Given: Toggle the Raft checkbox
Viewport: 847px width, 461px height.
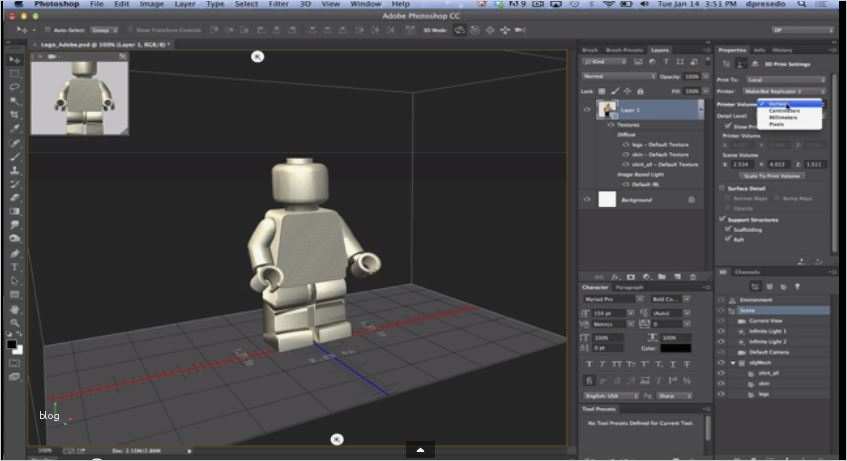Looking at the screenshot, I should pos(728,239).
